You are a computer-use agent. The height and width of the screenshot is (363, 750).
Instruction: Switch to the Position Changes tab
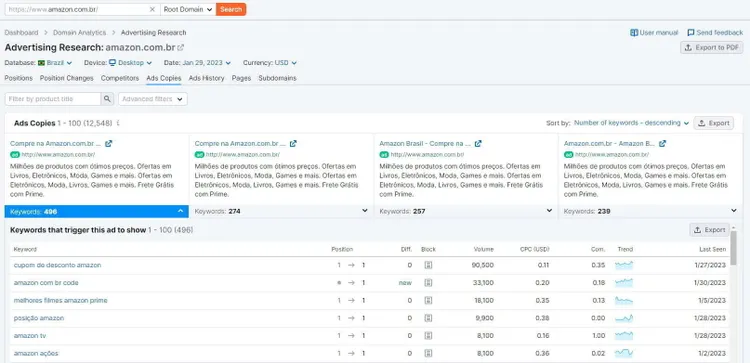pos(66,78)
